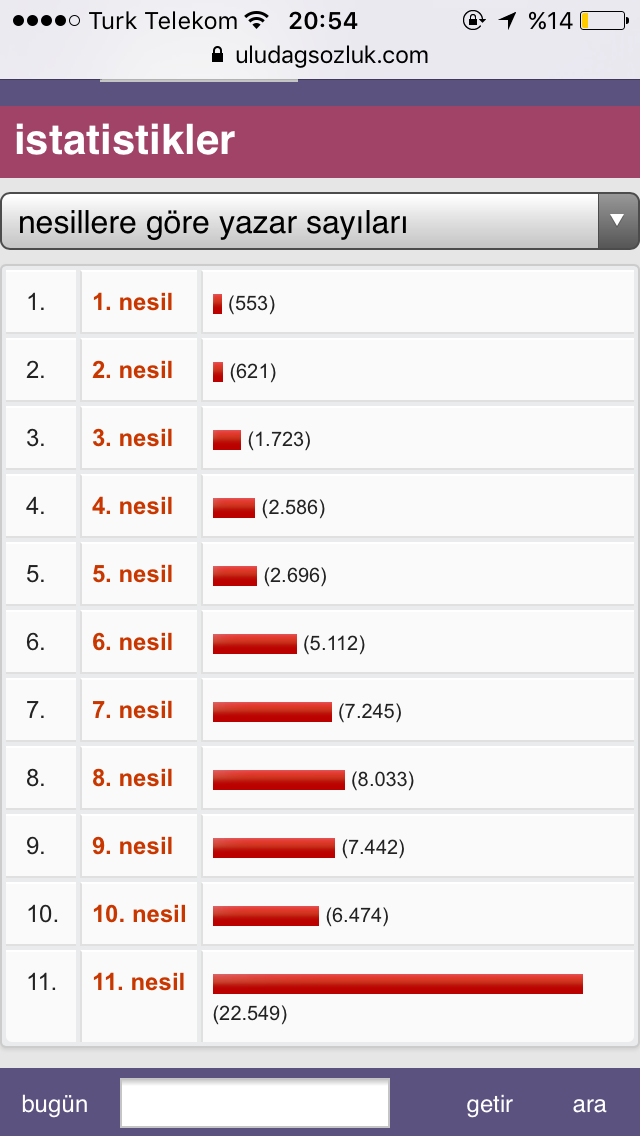Open the '1. nesil' link
This screenshot has height=1136, width=640.
pyautogui.click(x=133, y=302)
